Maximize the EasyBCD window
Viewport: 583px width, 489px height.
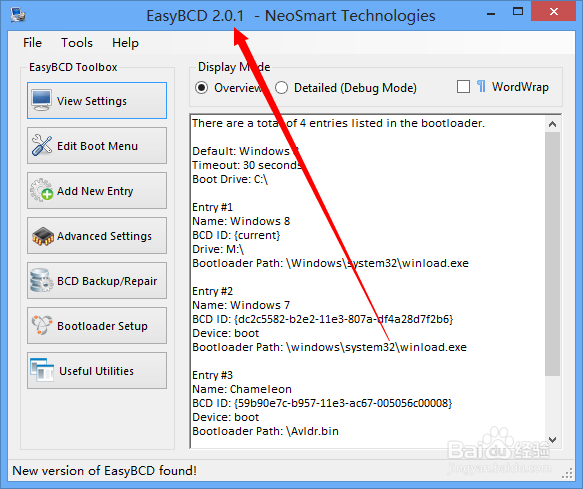pyautogui.click(x=518, y=12)
